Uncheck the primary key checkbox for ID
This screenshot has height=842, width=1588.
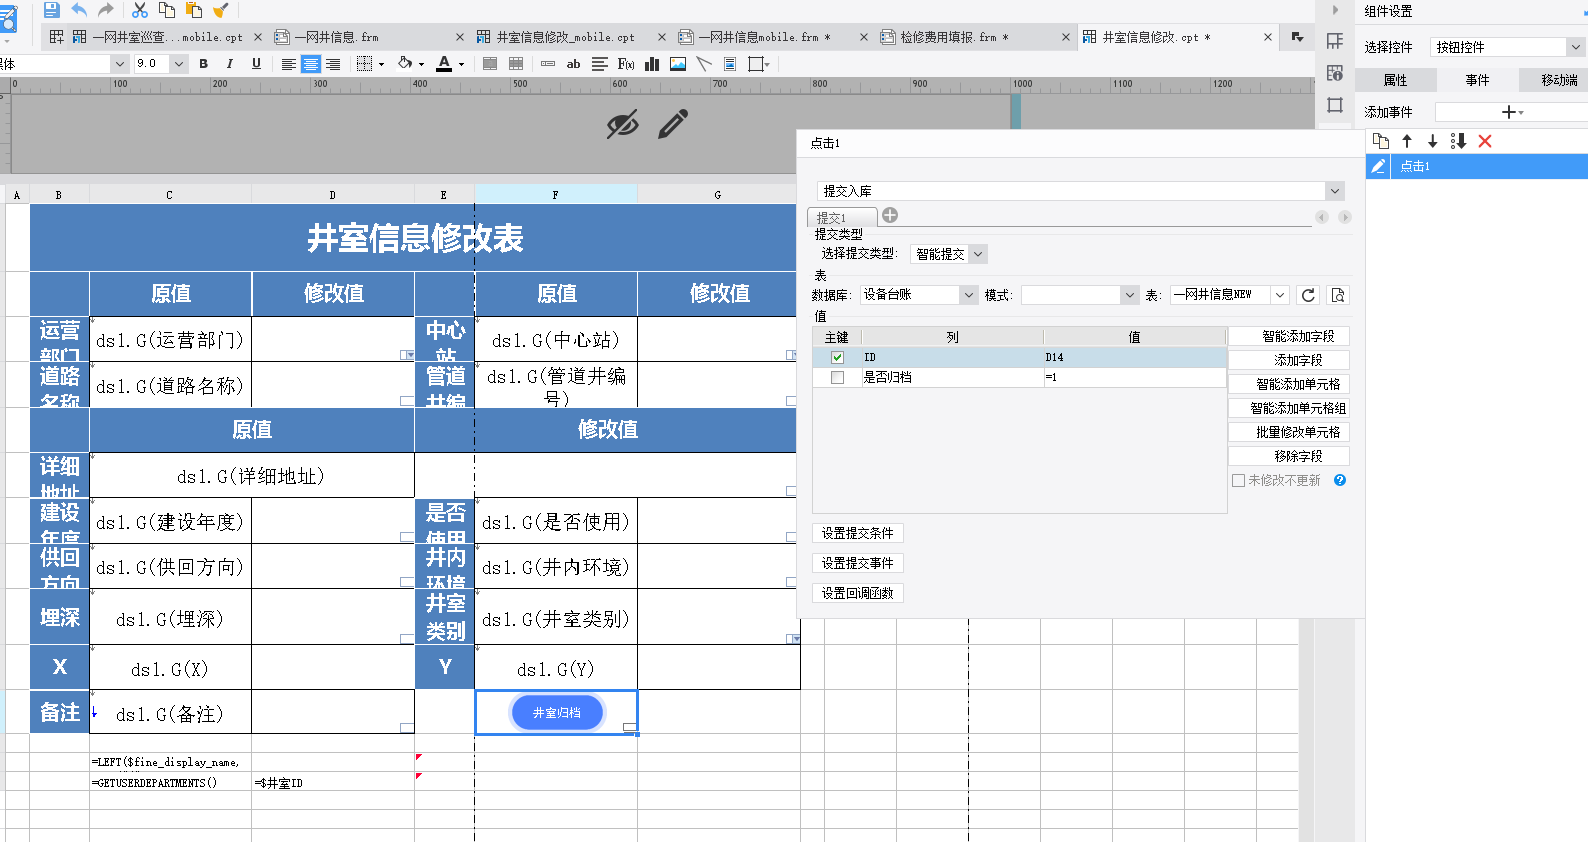click(x=837, y=357)
